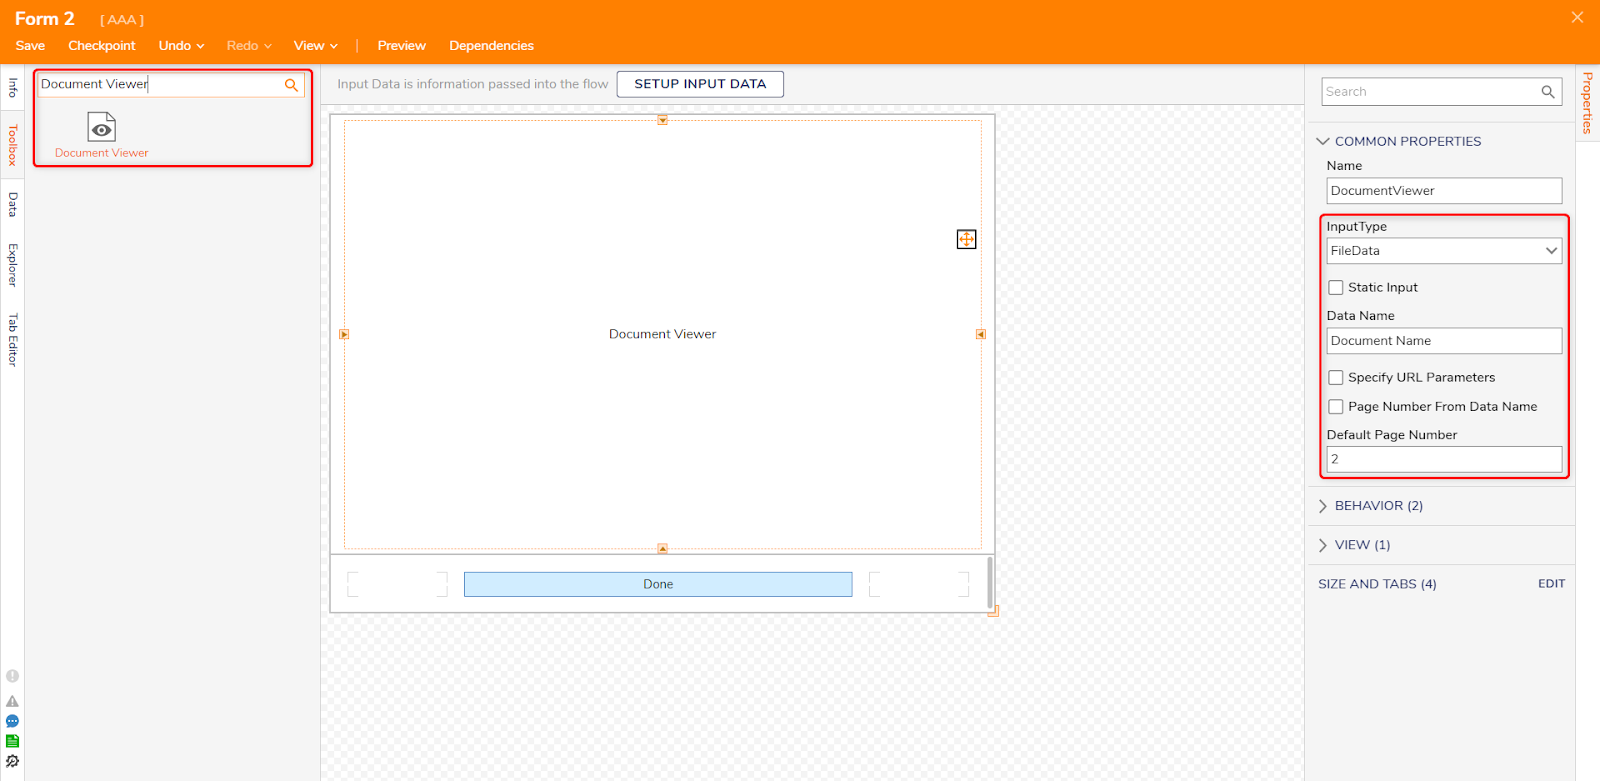Click the gray error indicator icon
The height and width of the screenshot is (781, 1600).
(12, 676)
